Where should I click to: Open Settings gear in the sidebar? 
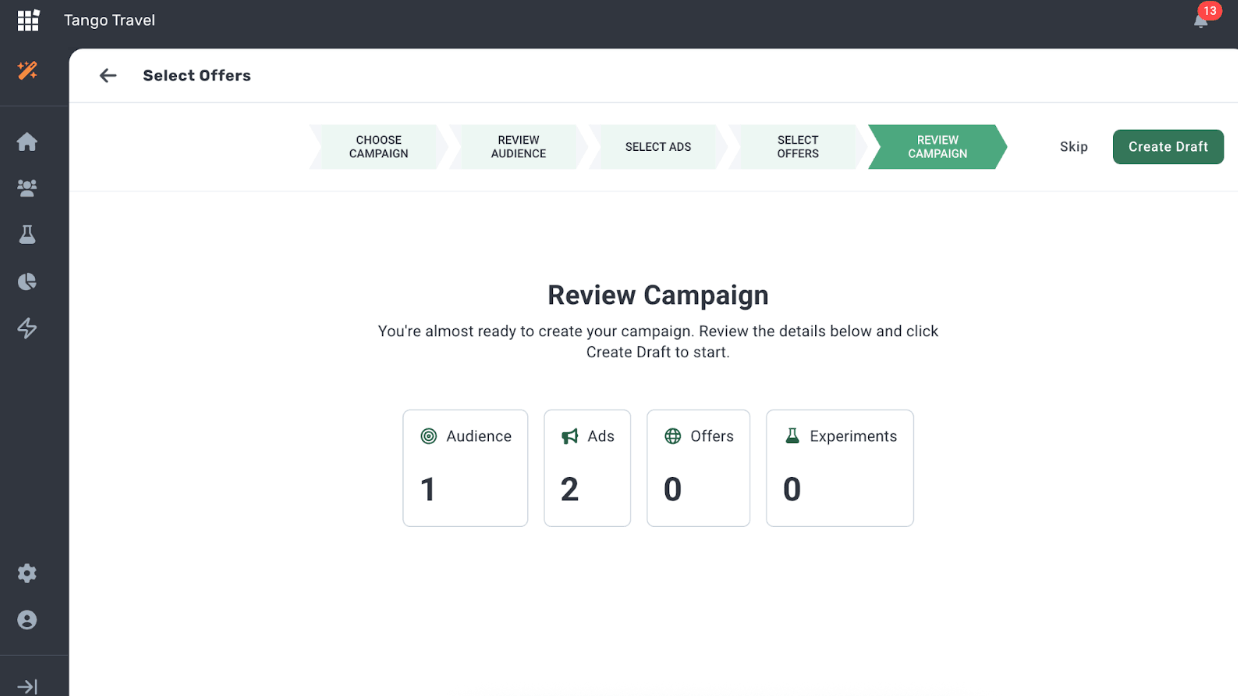(27, 573)
